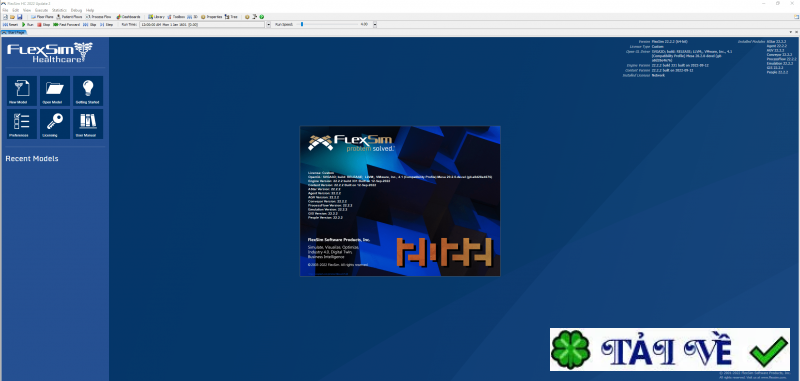Show the Library pane
The height and width of the screenshot is (381, 800).
pos(157,17)
